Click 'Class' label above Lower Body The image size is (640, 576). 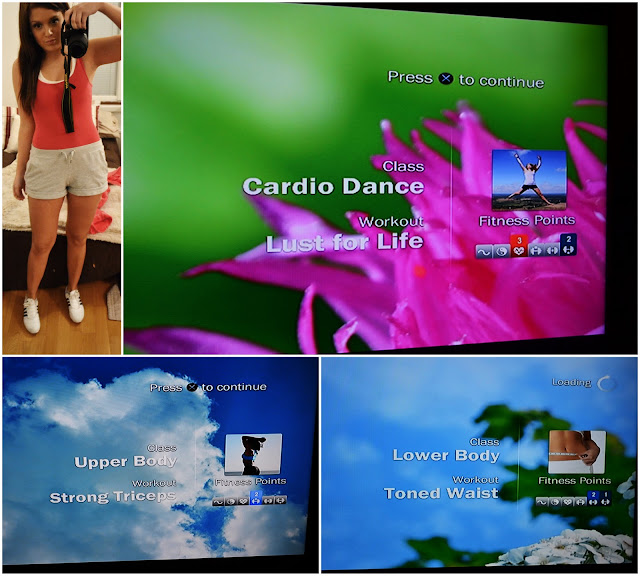coord(484,442)
